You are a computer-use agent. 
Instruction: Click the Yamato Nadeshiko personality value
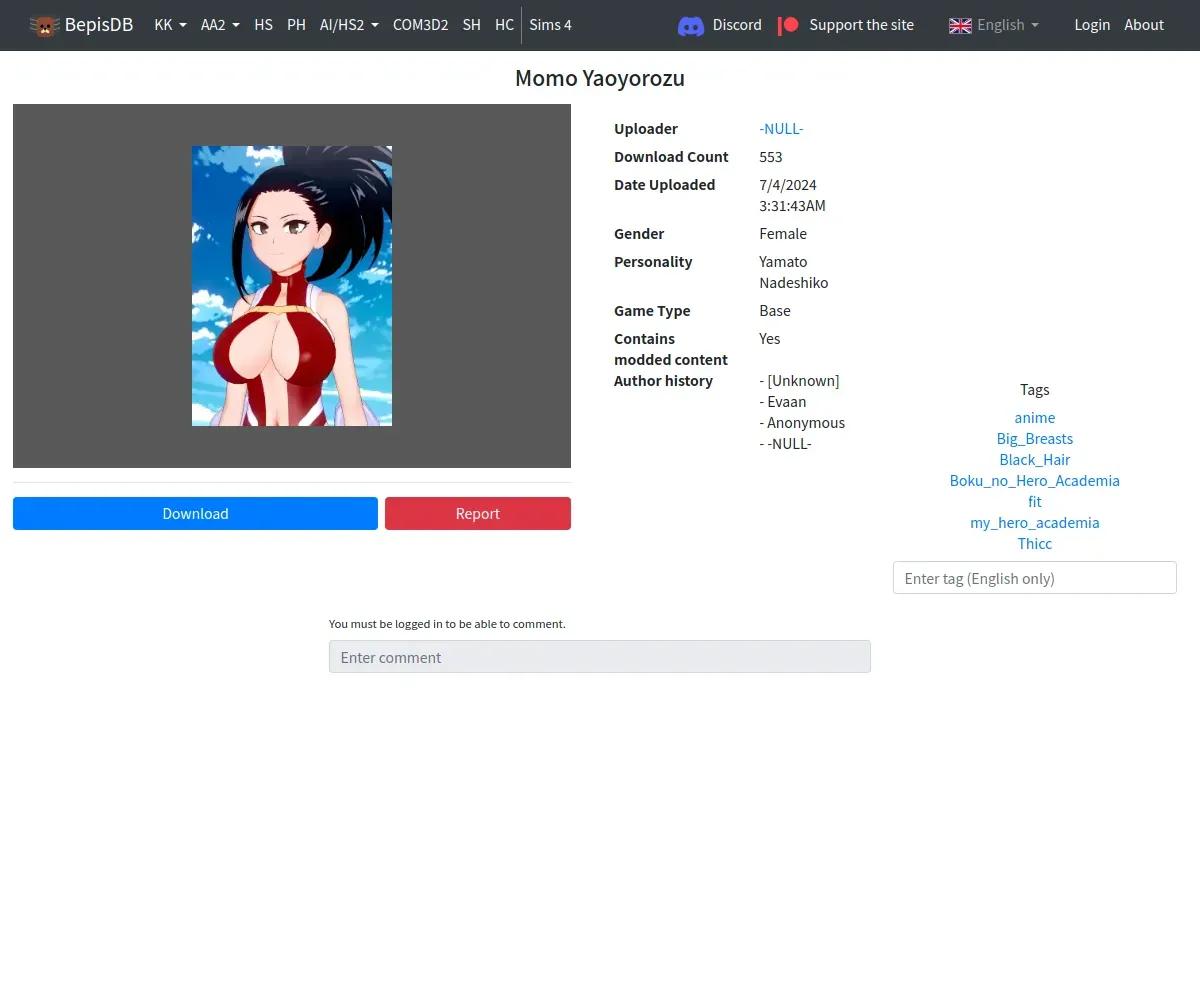tap(794, 272)
